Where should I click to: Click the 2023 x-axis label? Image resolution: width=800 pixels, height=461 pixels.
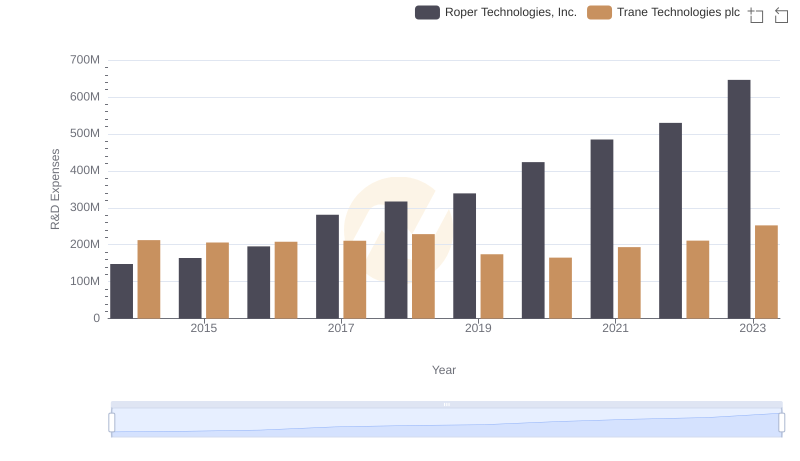pos(753,328)
